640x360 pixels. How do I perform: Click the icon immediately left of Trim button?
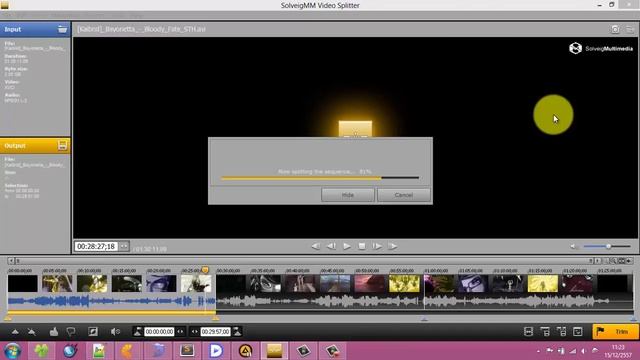(578, 332)
